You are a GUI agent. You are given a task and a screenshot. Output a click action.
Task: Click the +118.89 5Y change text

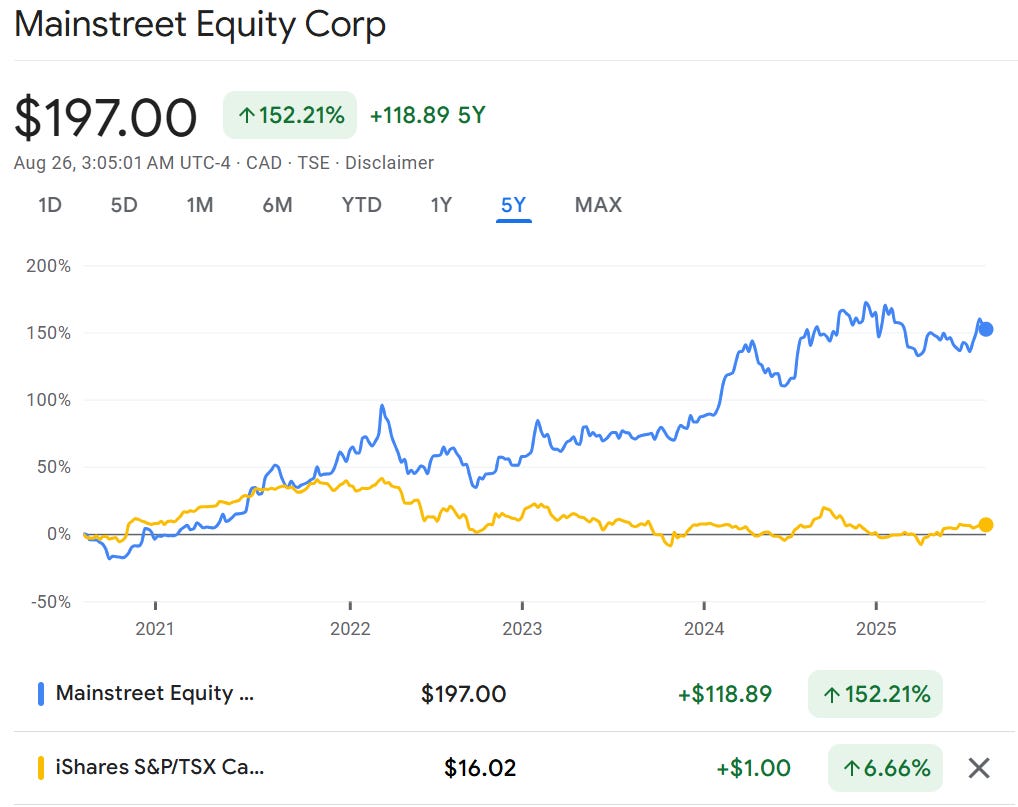427,115
